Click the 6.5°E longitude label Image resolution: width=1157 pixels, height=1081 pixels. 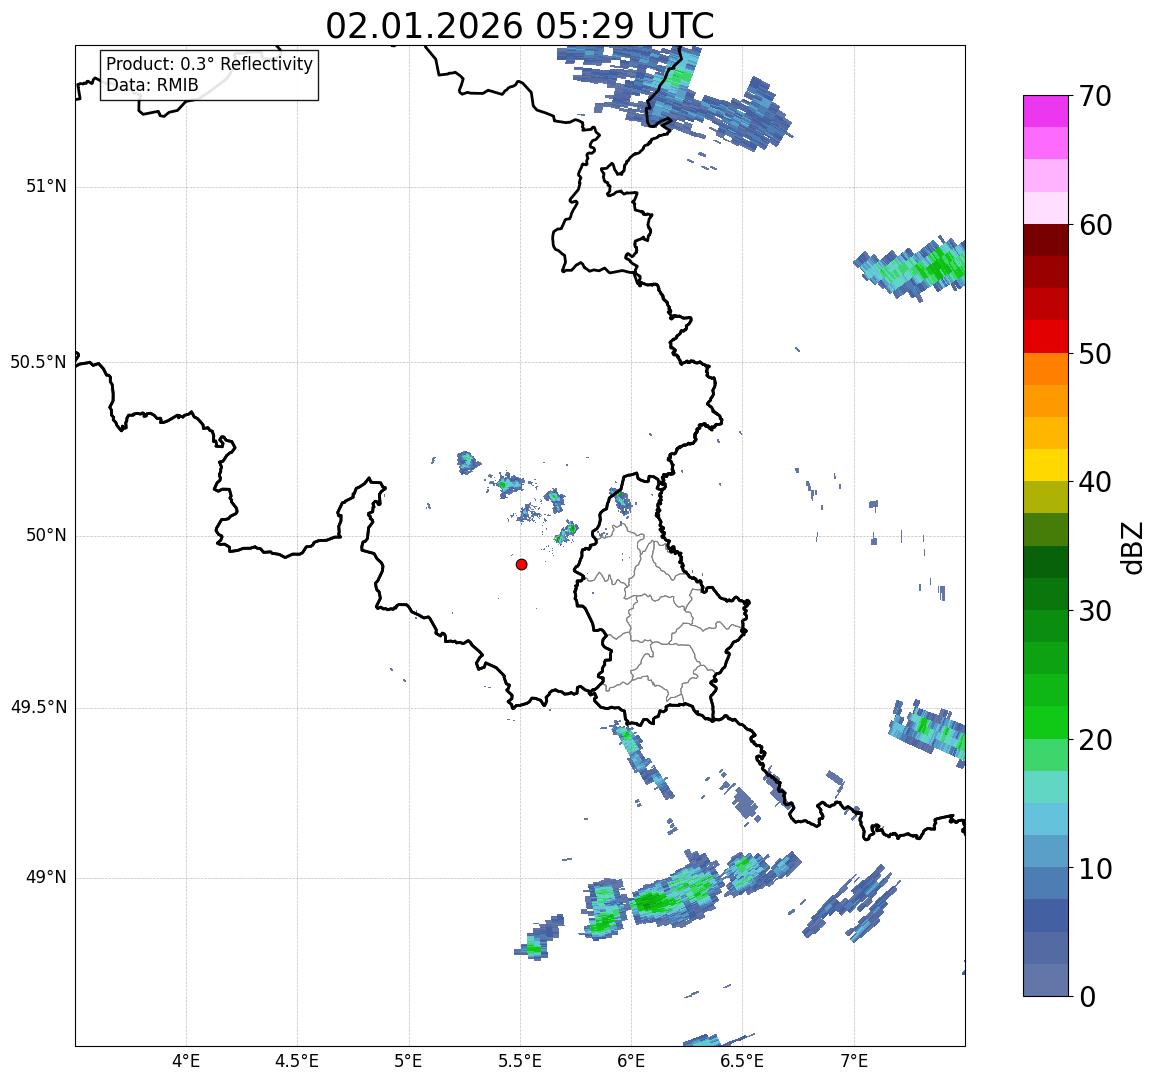click(742, 1061)
